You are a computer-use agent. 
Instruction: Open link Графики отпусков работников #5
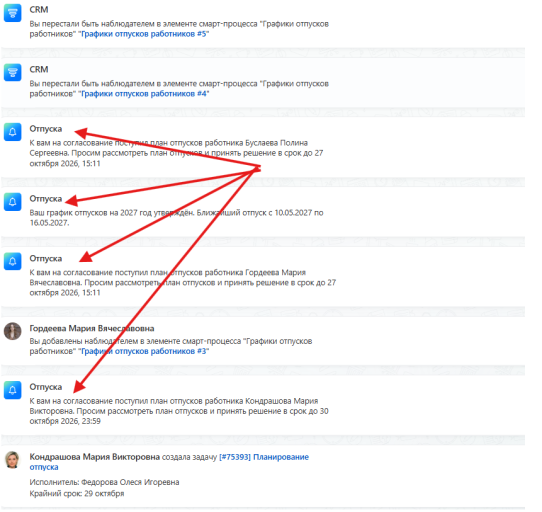(x=143, y=34)
